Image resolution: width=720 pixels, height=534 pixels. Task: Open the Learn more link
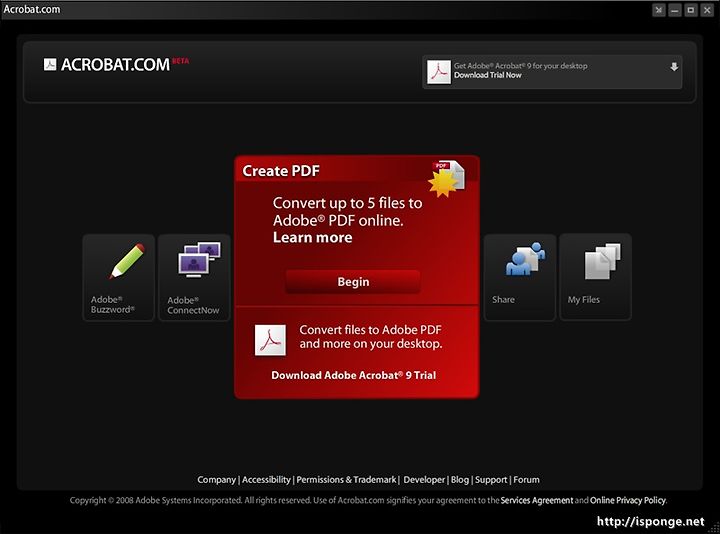pyautogui.click(x=313, y=237)
